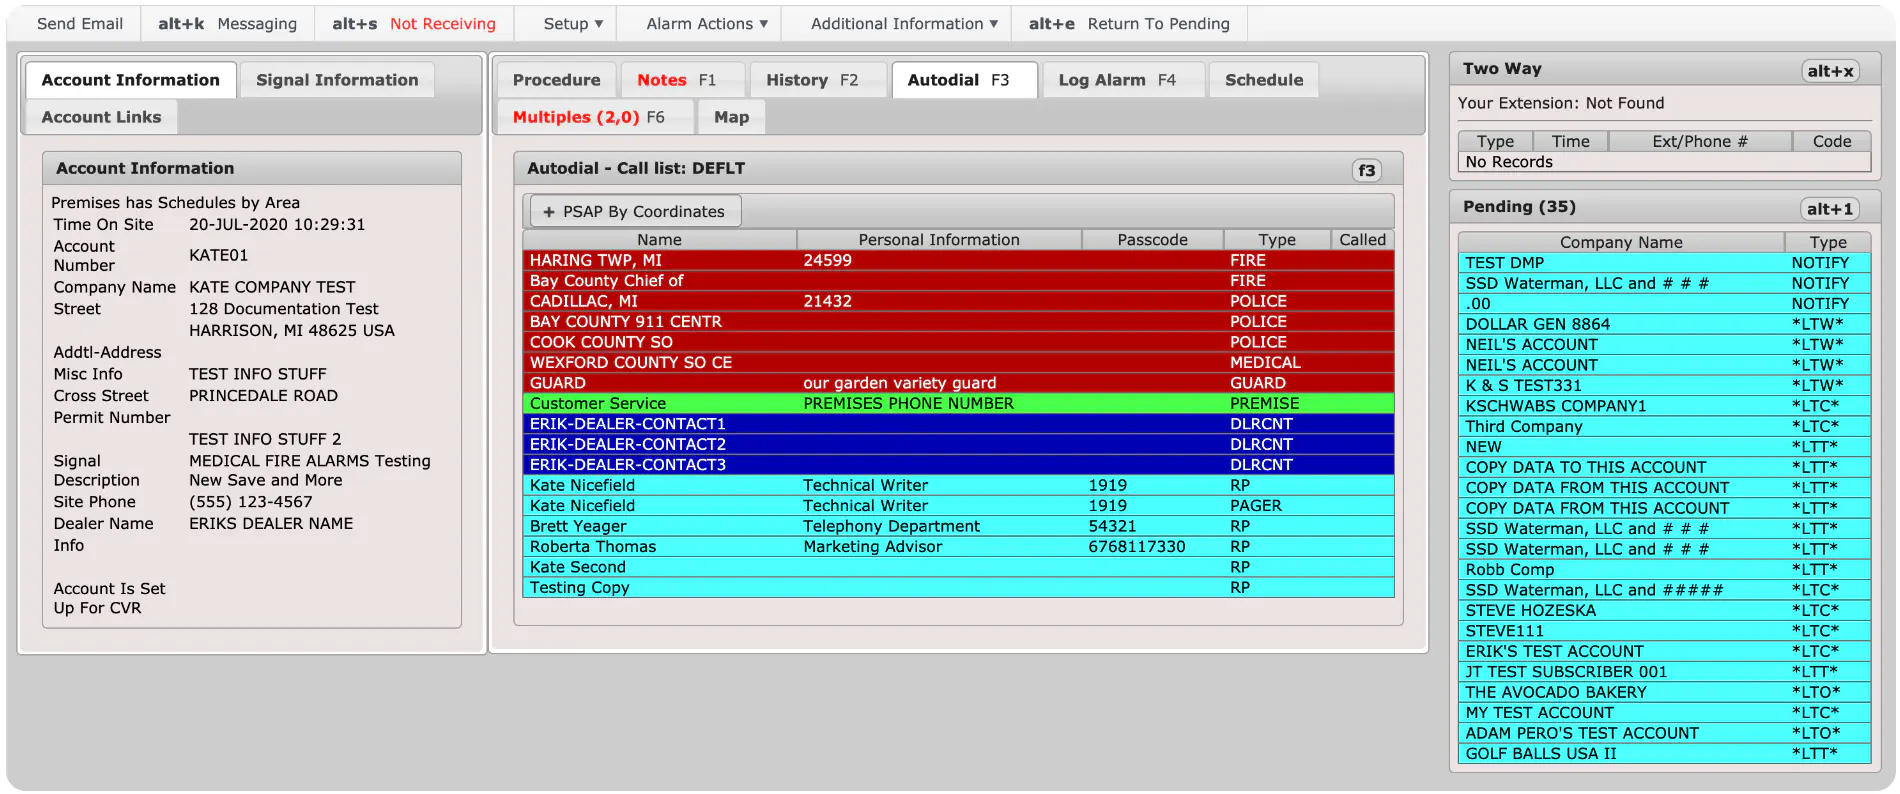1900x794 pixels.
Task: Click the Passcode column header
Action: (x=1152, y=240)
